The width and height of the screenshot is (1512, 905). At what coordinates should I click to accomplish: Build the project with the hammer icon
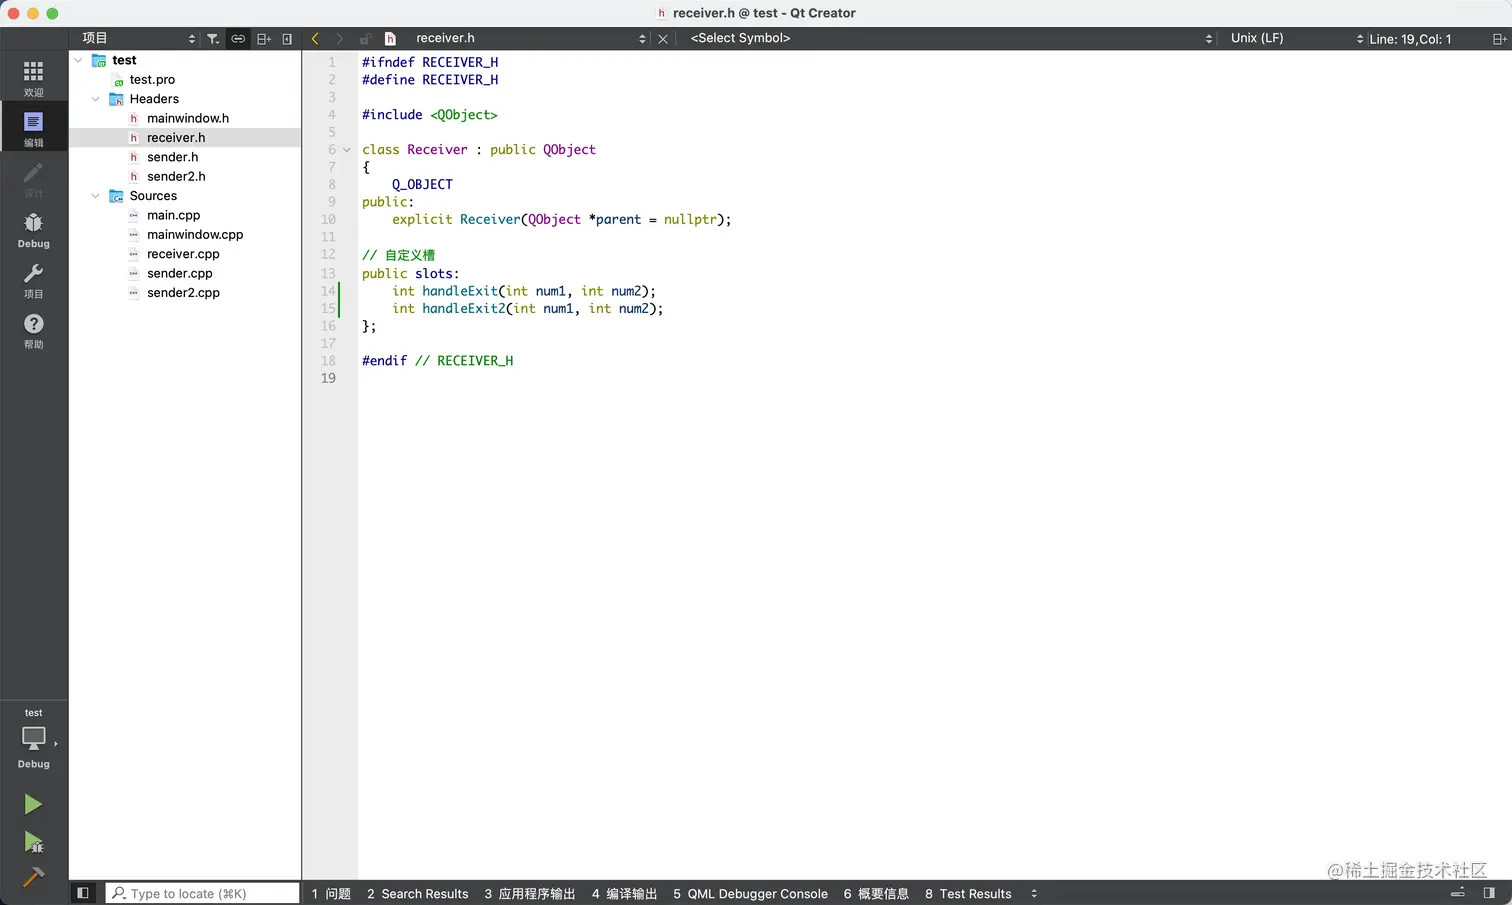pyautogui.click(x=33, y=877)
